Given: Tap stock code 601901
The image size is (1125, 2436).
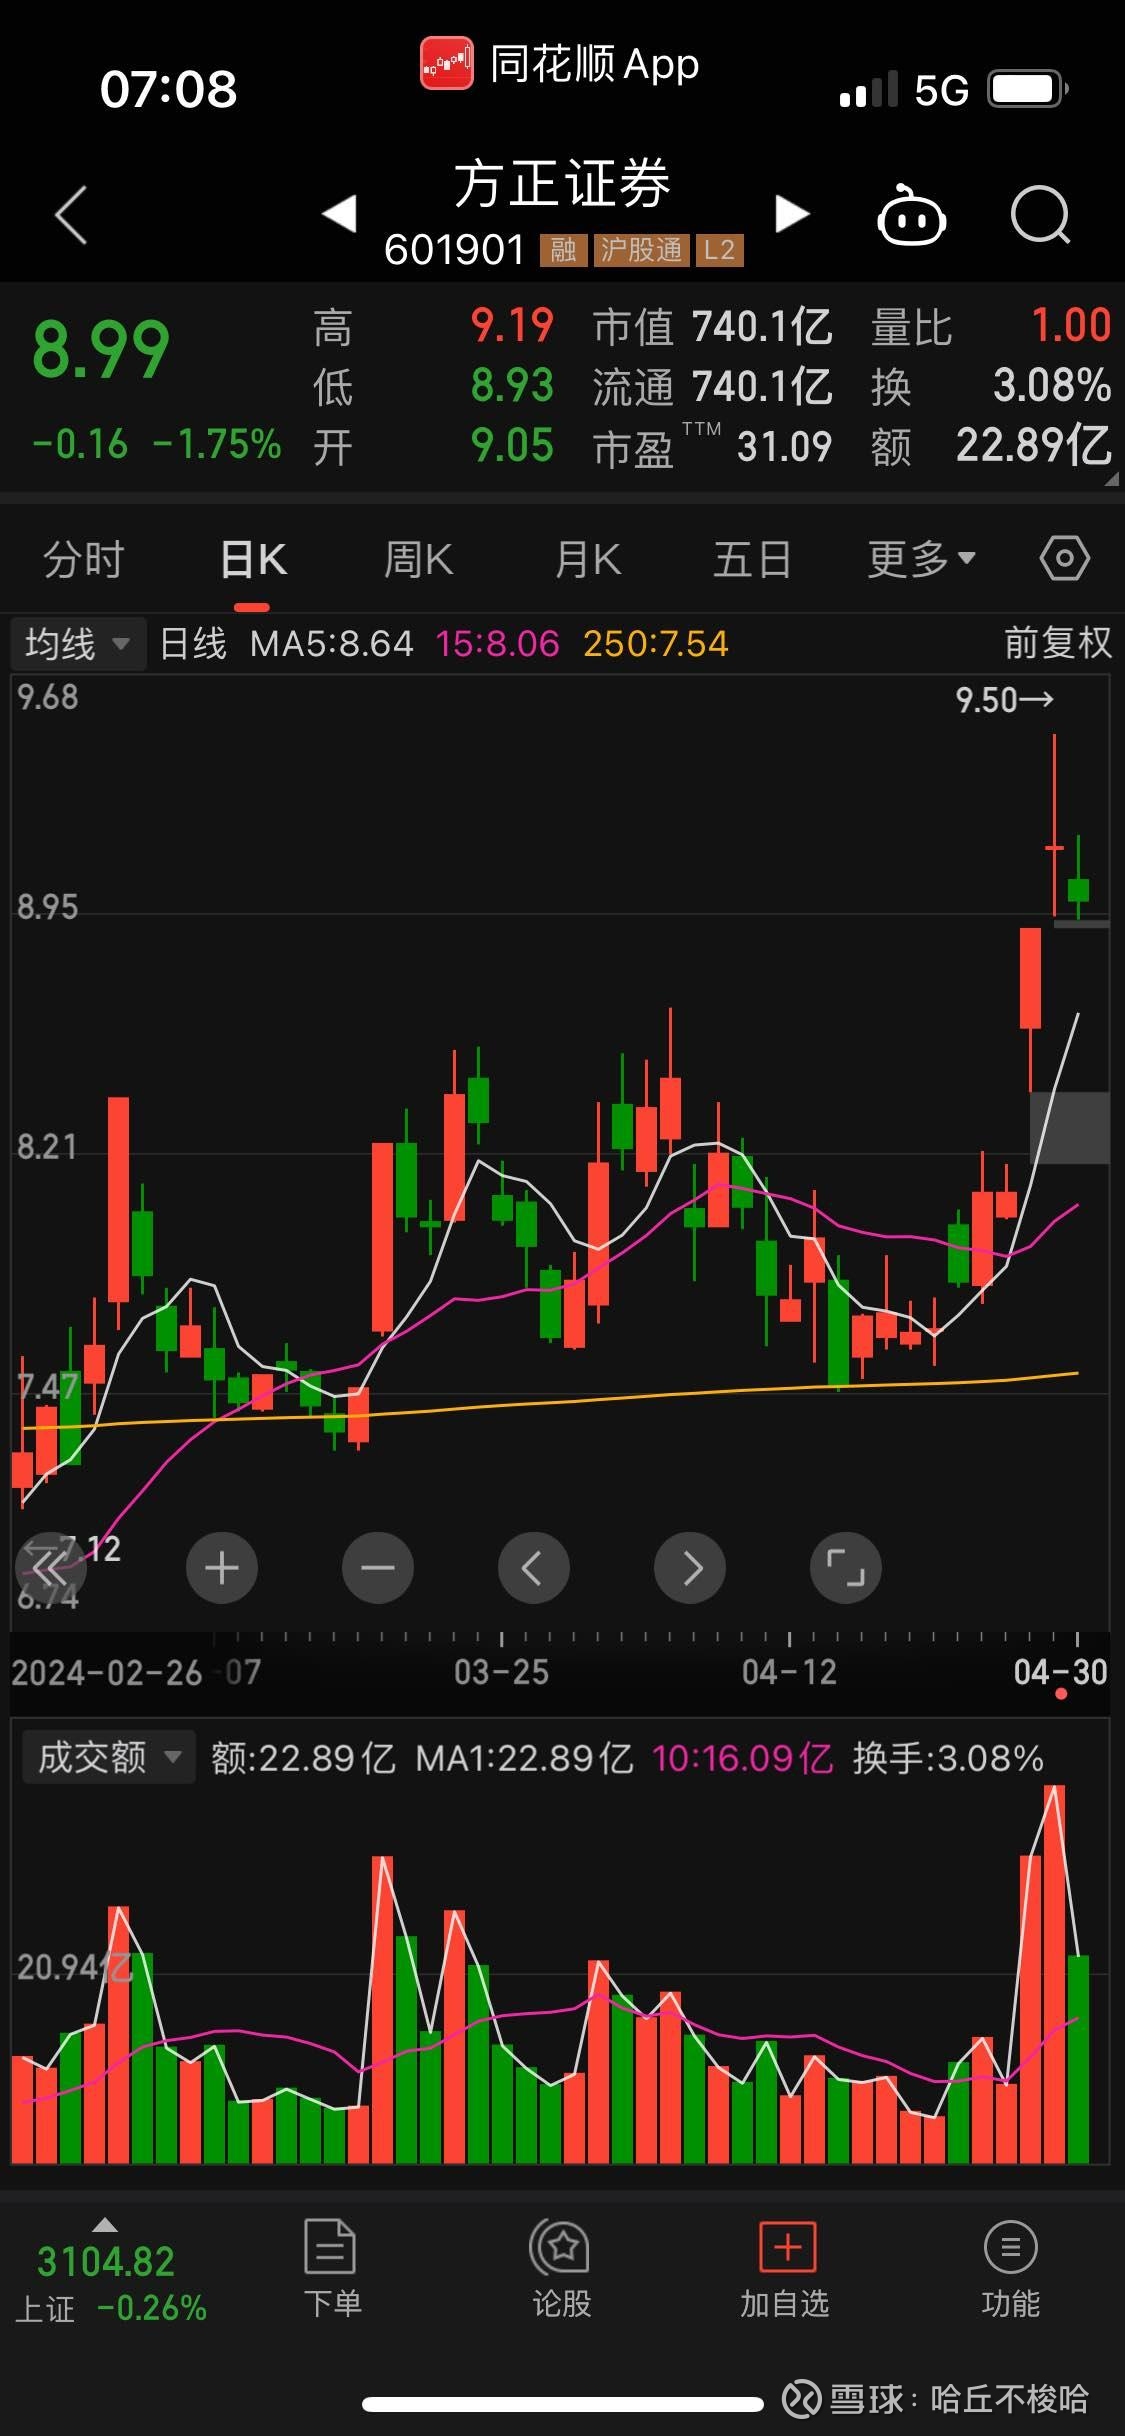Looking at the screenshot, I should click(455, 250).
